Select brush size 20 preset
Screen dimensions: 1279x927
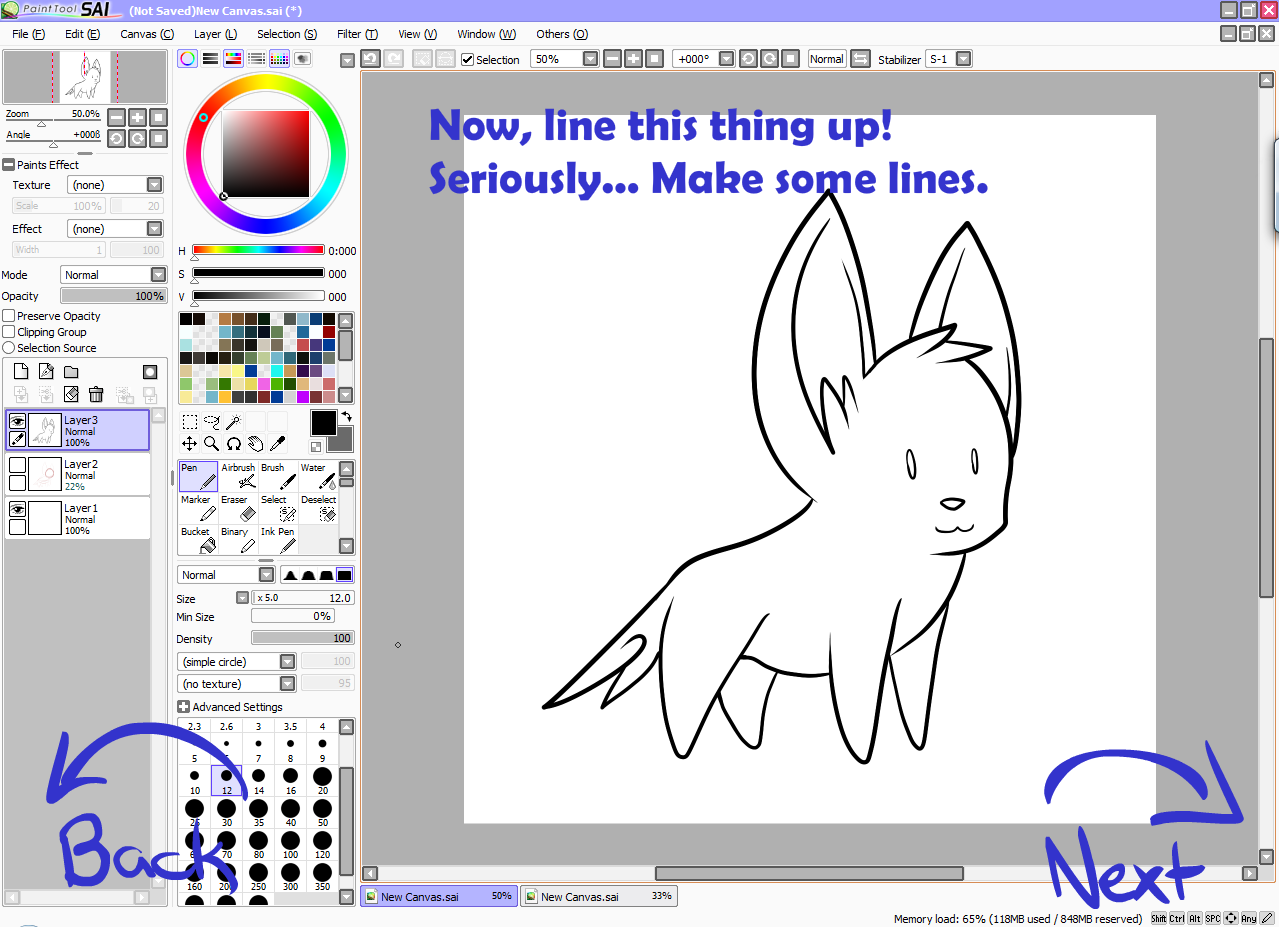click(x=322, y=781)
